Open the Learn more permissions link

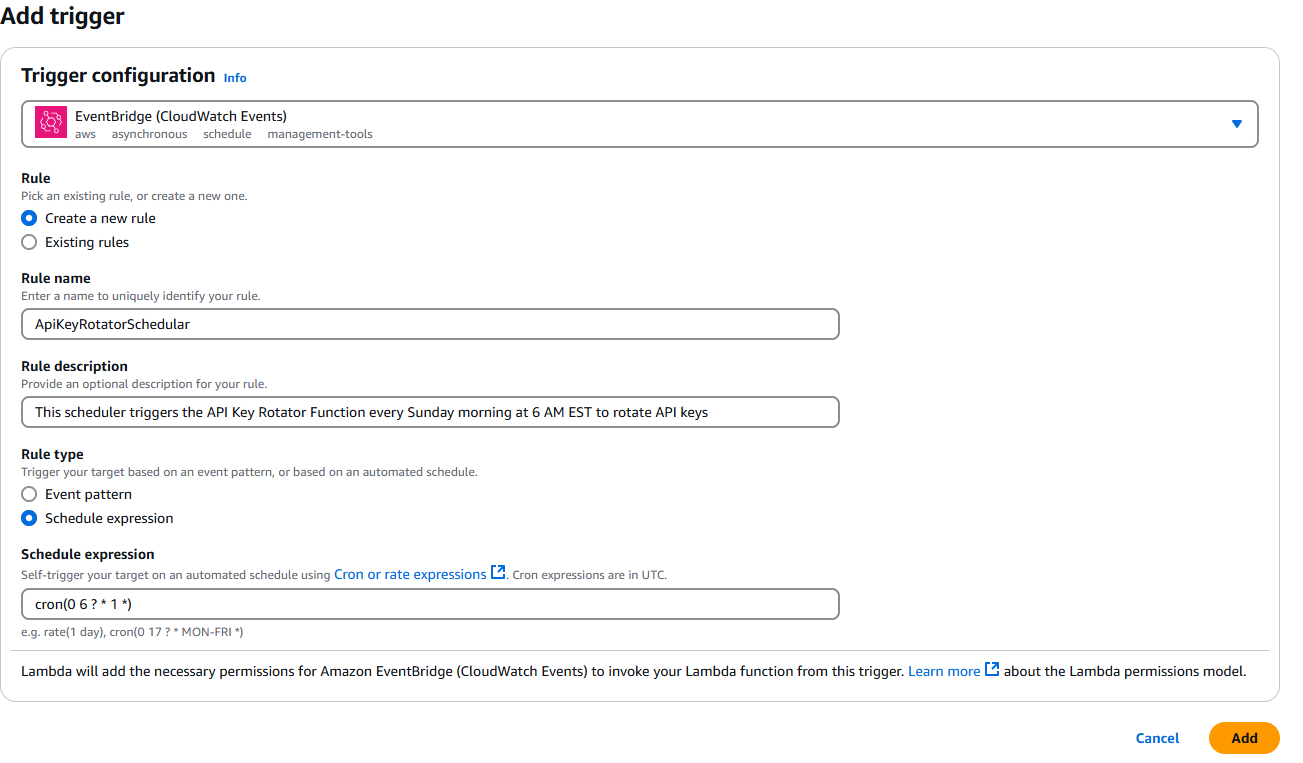944,671
